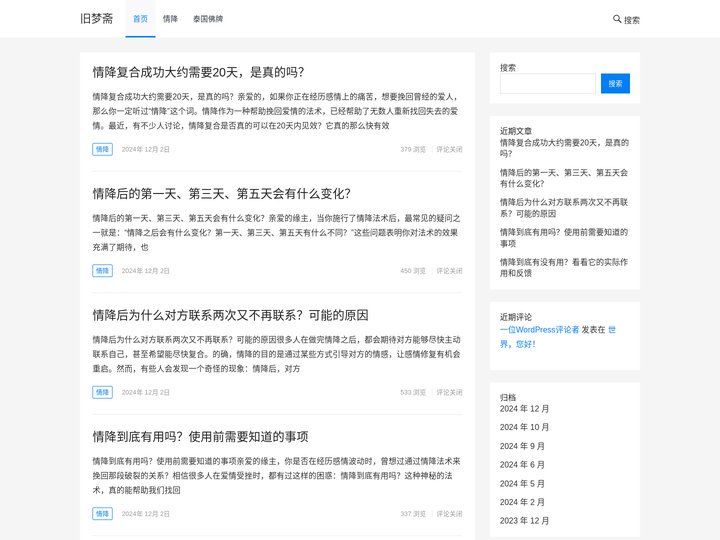Open the 旧梦斋 site logo link
720x540 pixels.
tap(96, 19)
